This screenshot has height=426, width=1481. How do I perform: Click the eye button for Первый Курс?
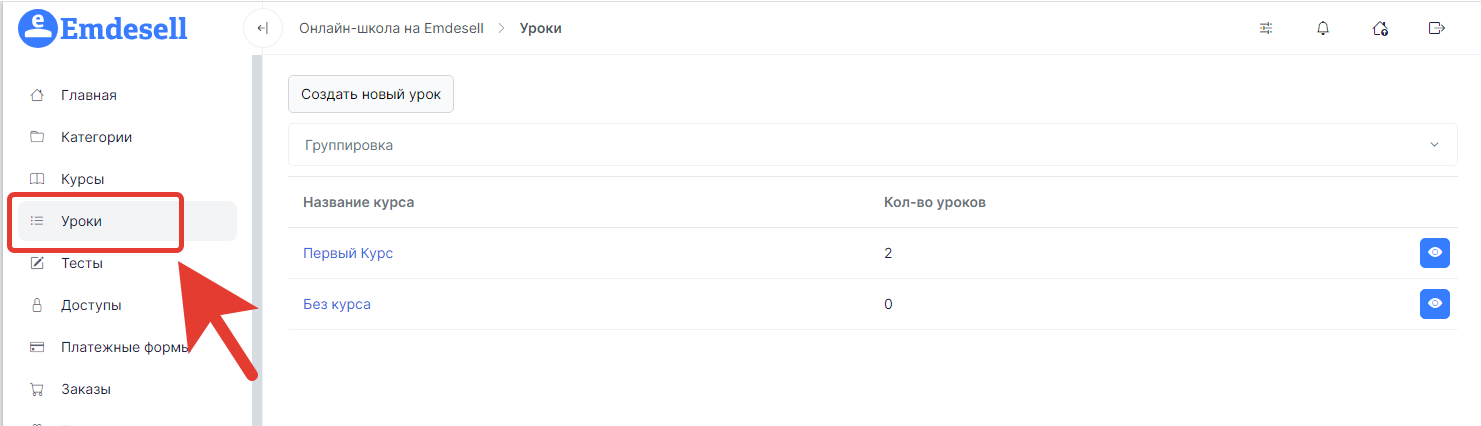click(1435, 253)
